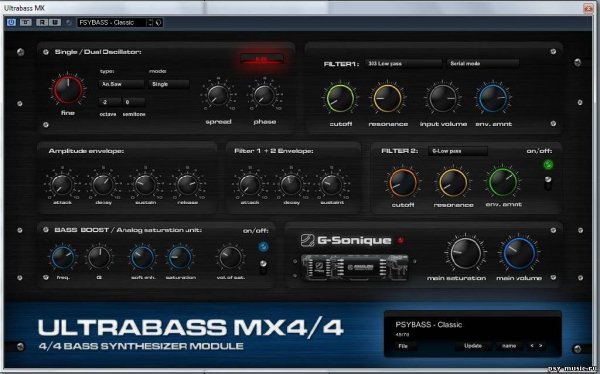600x374 pixels.
Task: Click the soft enh. knob
Action: click(143, 257)
